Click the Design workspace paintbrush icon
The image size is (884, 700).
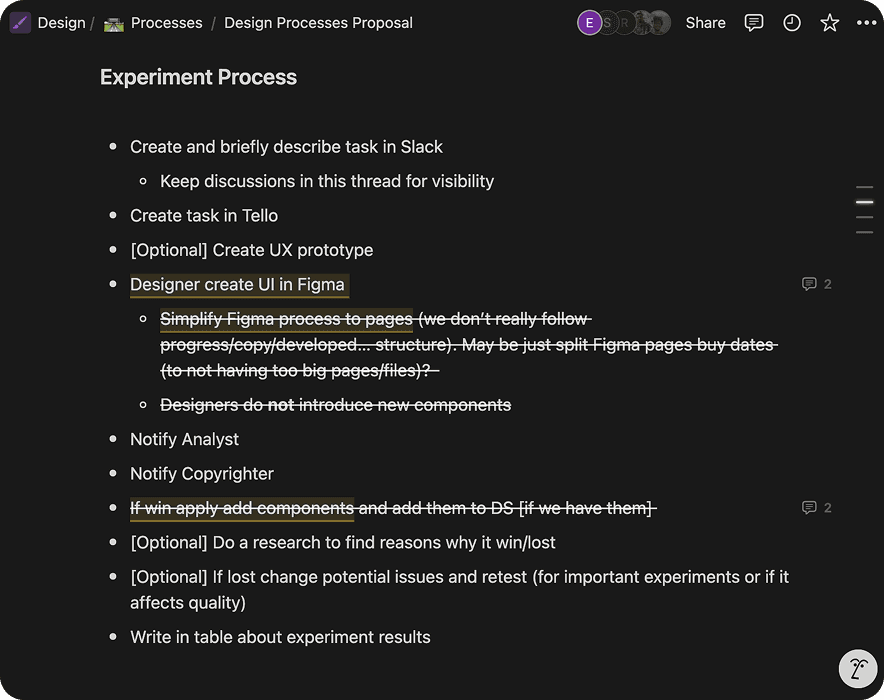[20, 23]
